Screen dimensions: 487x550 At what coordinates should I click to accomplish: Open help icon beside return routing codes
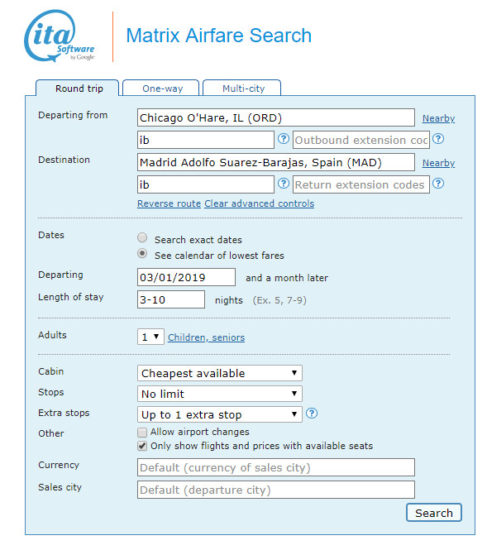[x=283, y=183]
